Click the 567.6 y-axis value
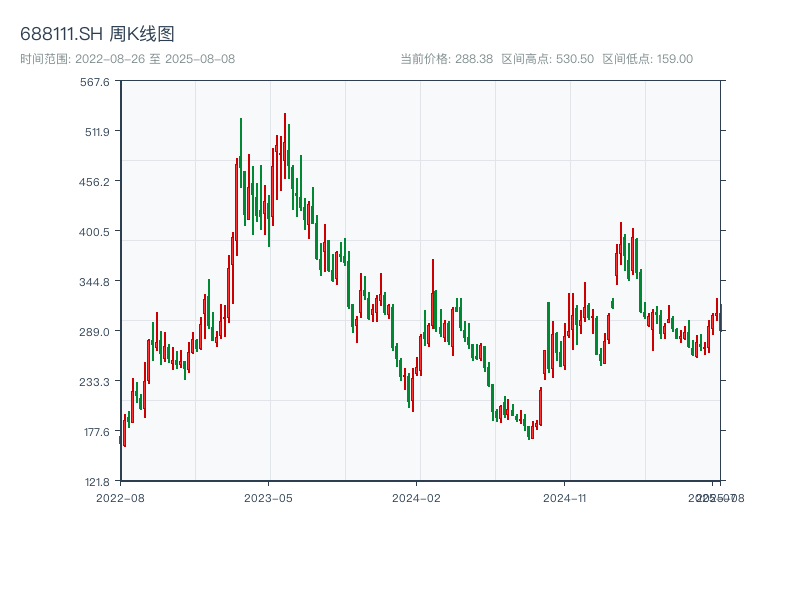 (93, 85)
